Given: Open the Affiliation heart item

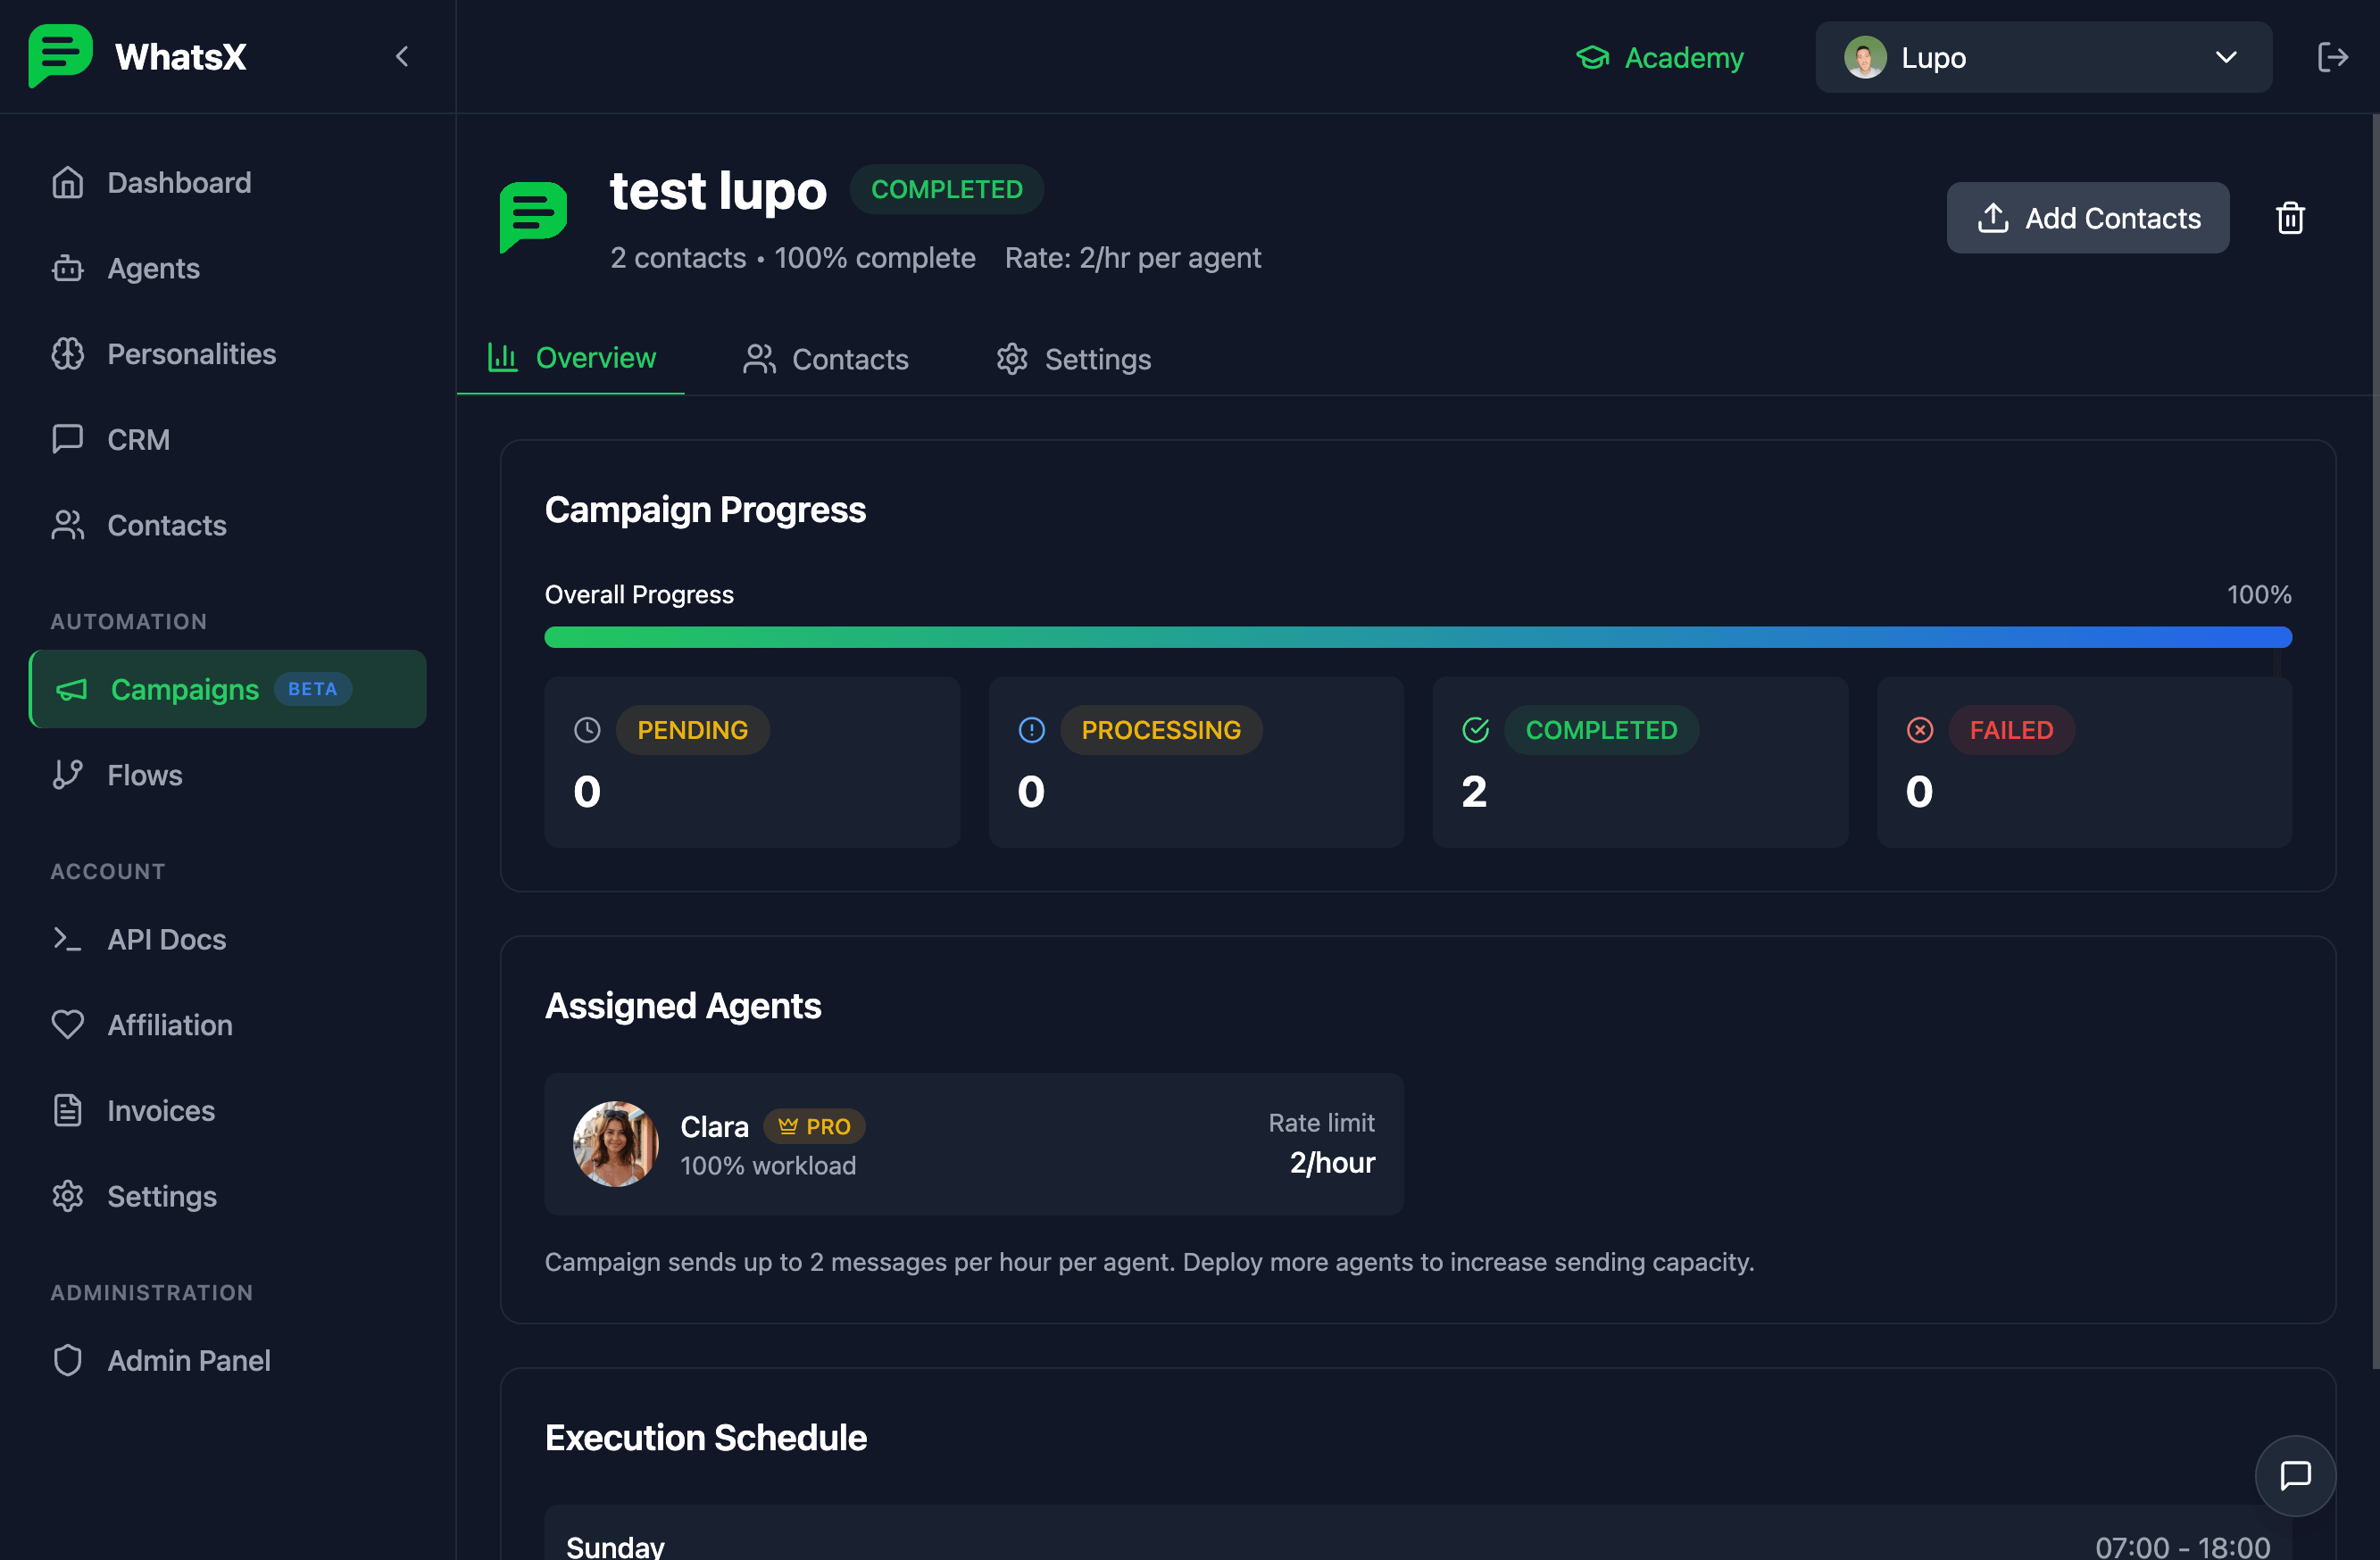Looking at the screenshot, I should pyautogui.click(x=169, y=1025).
